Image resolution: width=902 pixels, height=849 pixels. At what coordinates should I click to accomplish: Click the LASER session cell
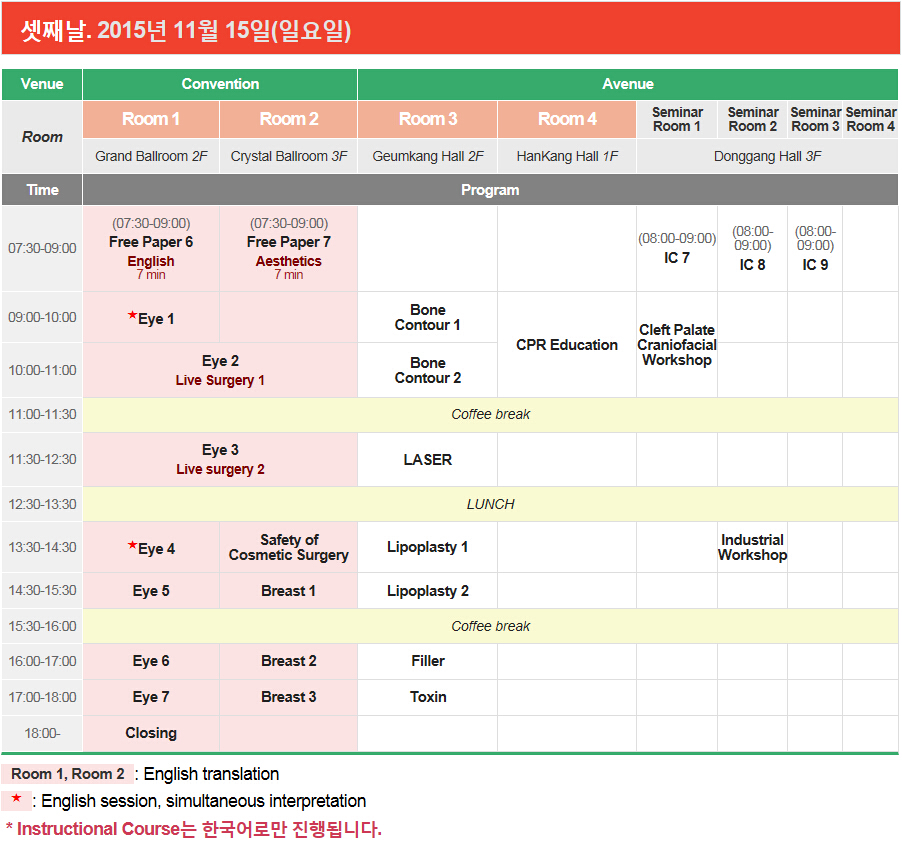[427, 460]
